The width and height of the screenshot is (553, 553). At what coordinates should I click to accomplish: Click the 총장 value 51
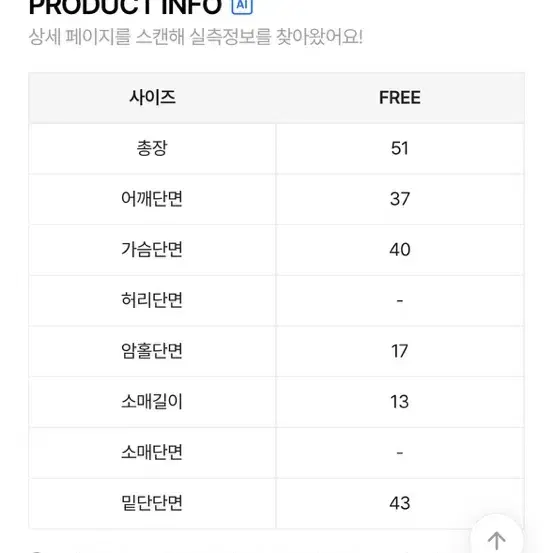click(400, 148)
